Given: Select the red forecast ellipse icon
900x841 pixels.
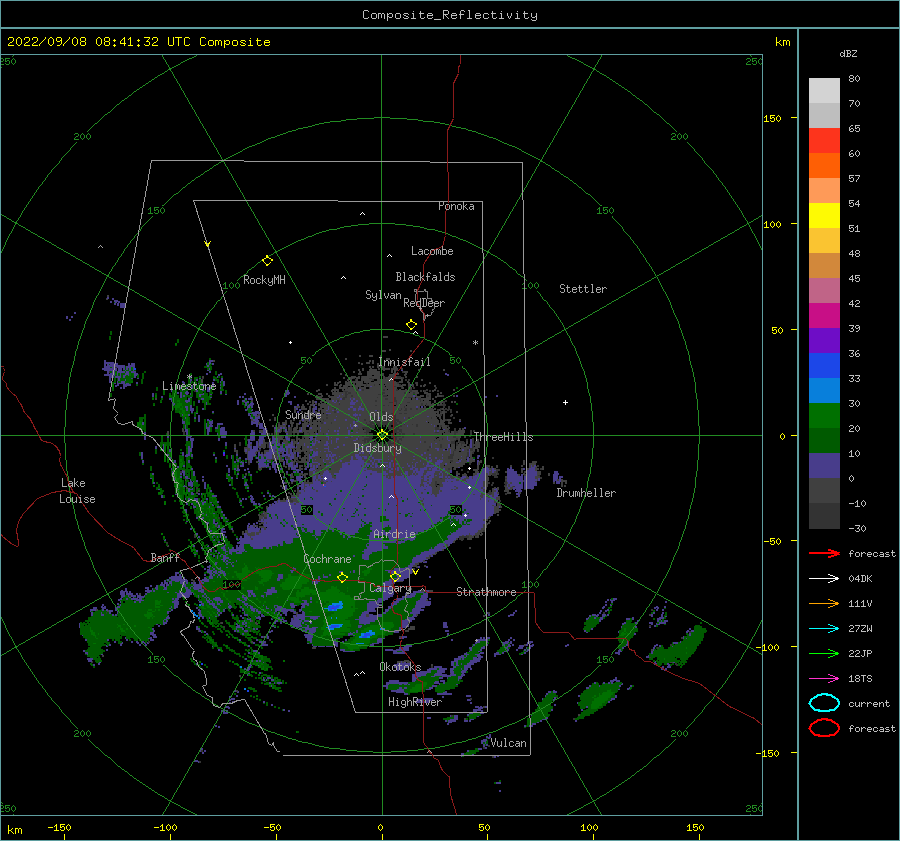Looking at the screenshot, I should coord(824,728).
